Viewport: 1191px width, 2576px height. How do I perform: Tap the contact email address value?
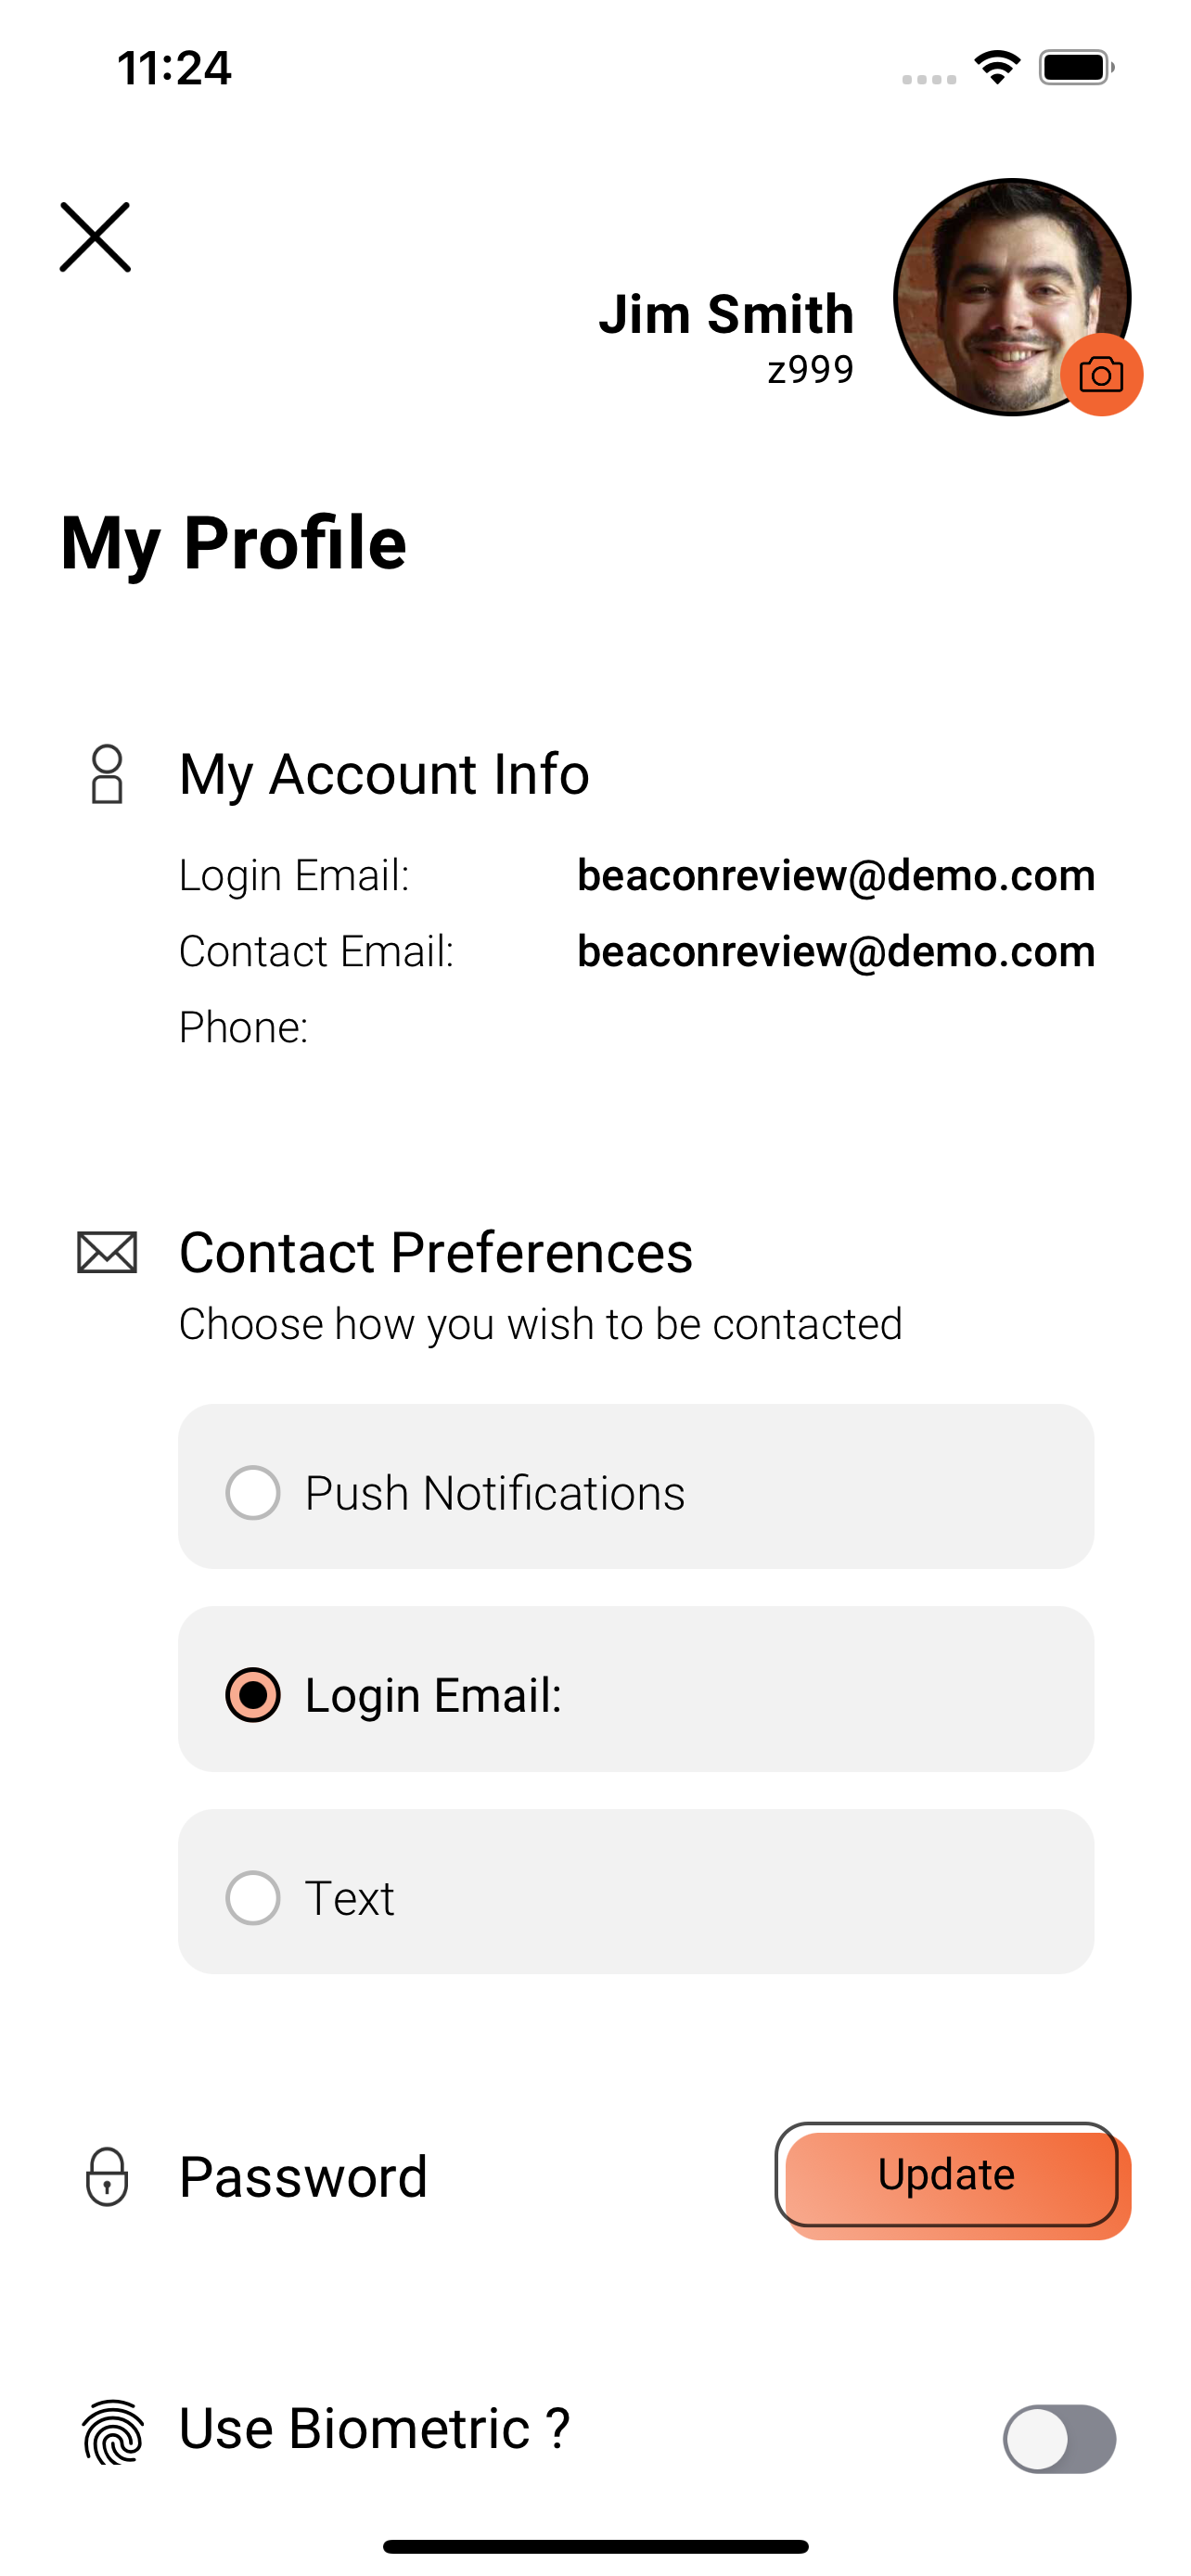[x=836, y=951]
